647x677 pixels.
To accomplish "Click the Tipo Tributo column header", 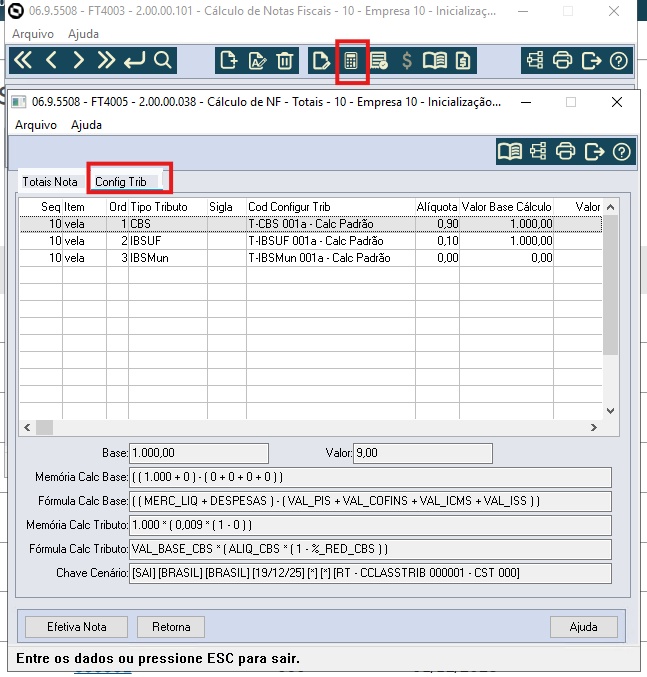I will point(168,207).
